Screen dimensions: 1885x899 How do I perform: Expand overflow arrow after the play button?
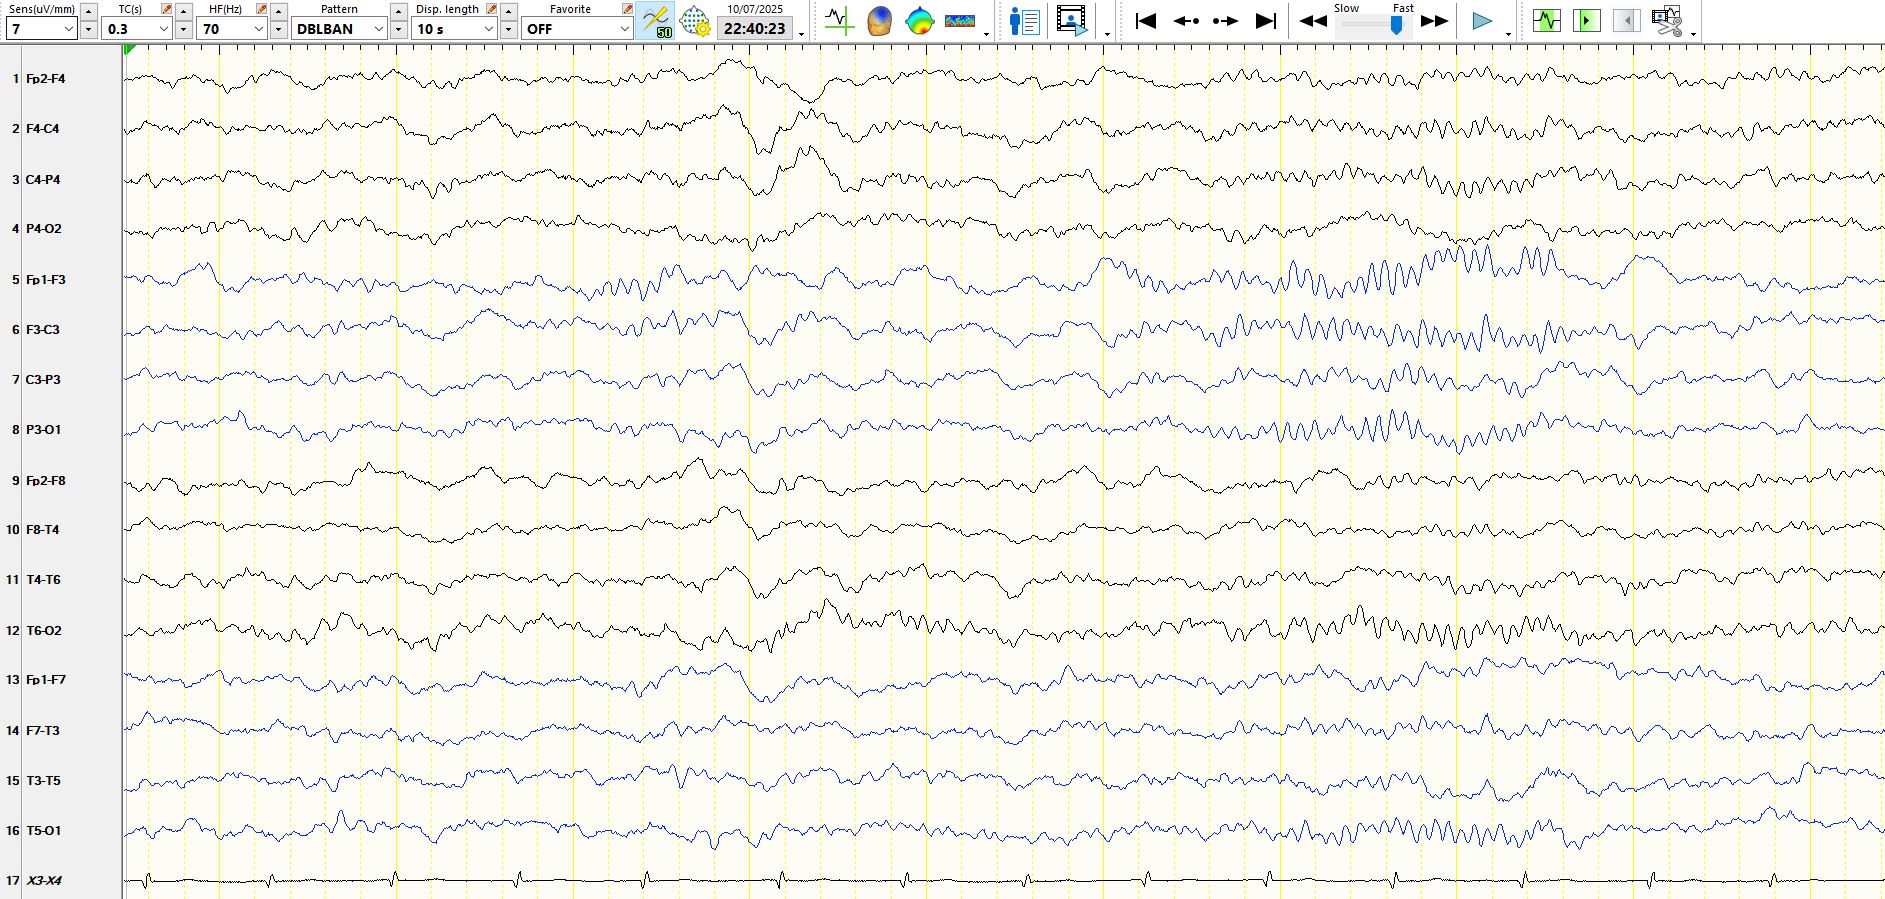point(1508,34)
